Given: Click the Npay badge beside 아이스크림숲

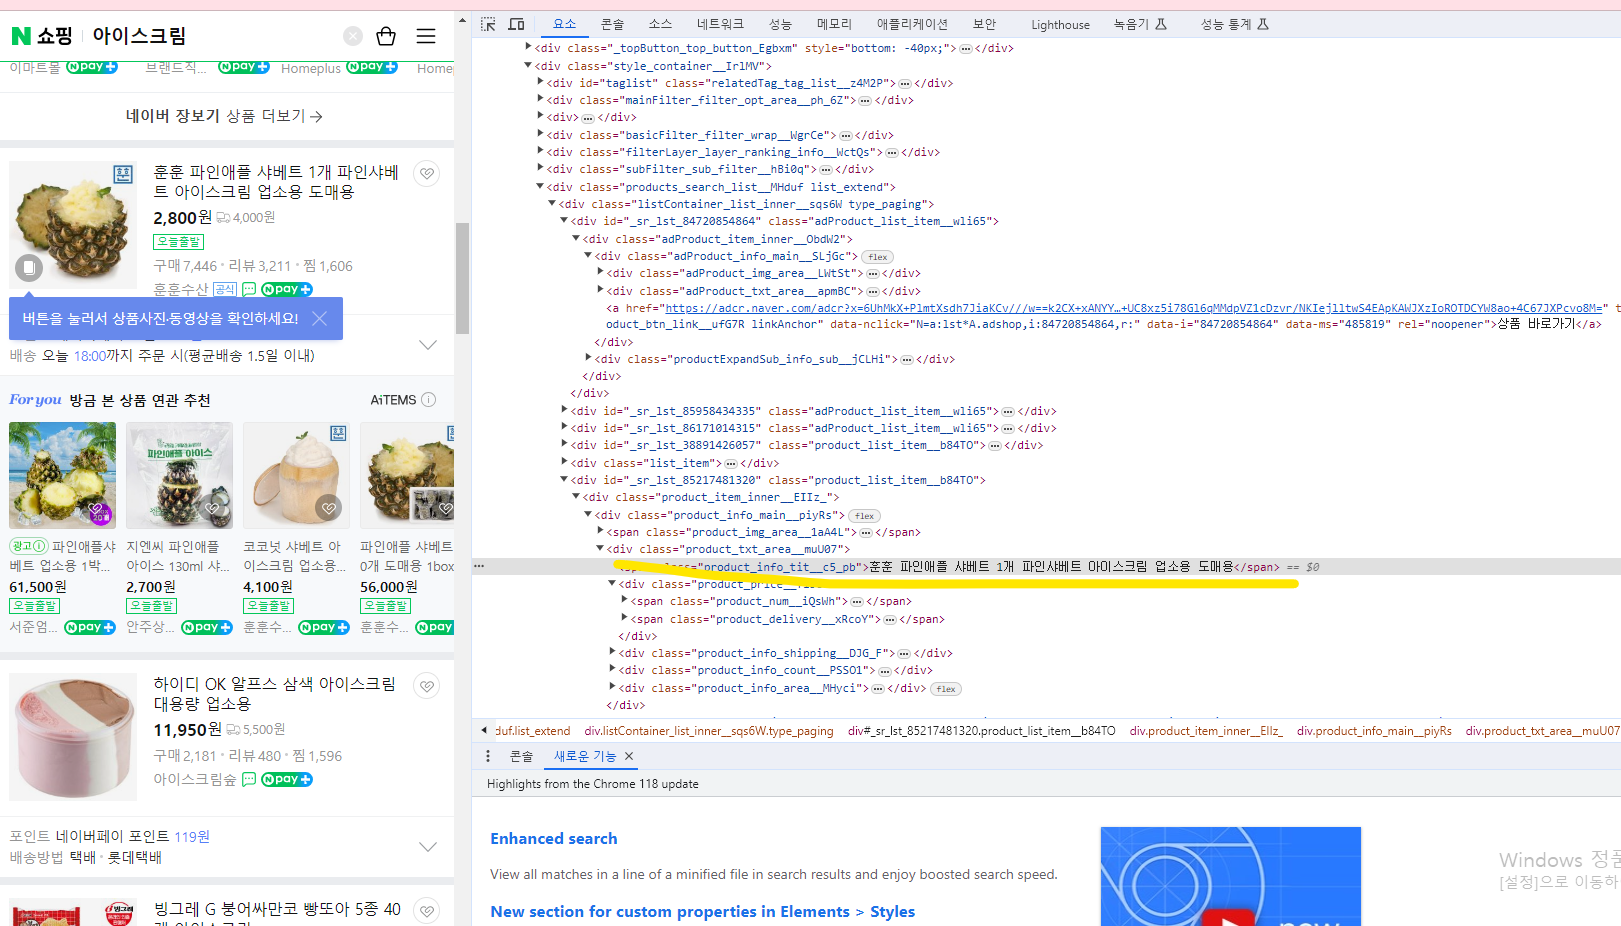Looking at the screenshot, I should tap(287, 779).
